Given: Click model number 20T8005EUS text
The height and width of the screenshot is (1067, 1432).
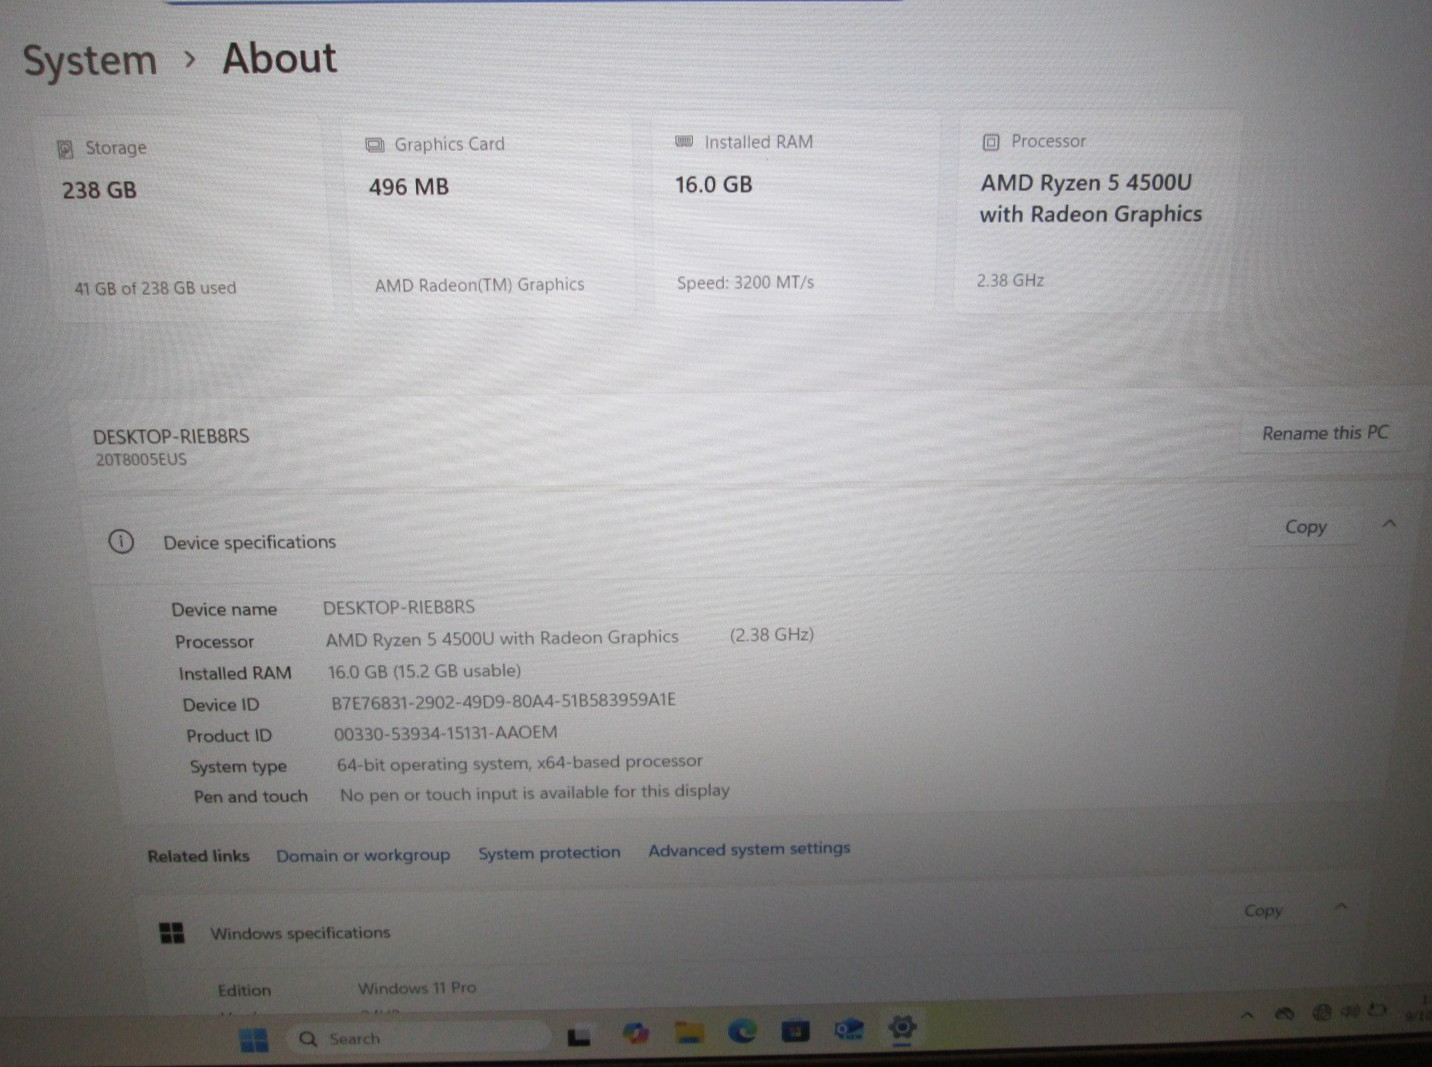Looking at the screenshot, I should tap(141, 460).
